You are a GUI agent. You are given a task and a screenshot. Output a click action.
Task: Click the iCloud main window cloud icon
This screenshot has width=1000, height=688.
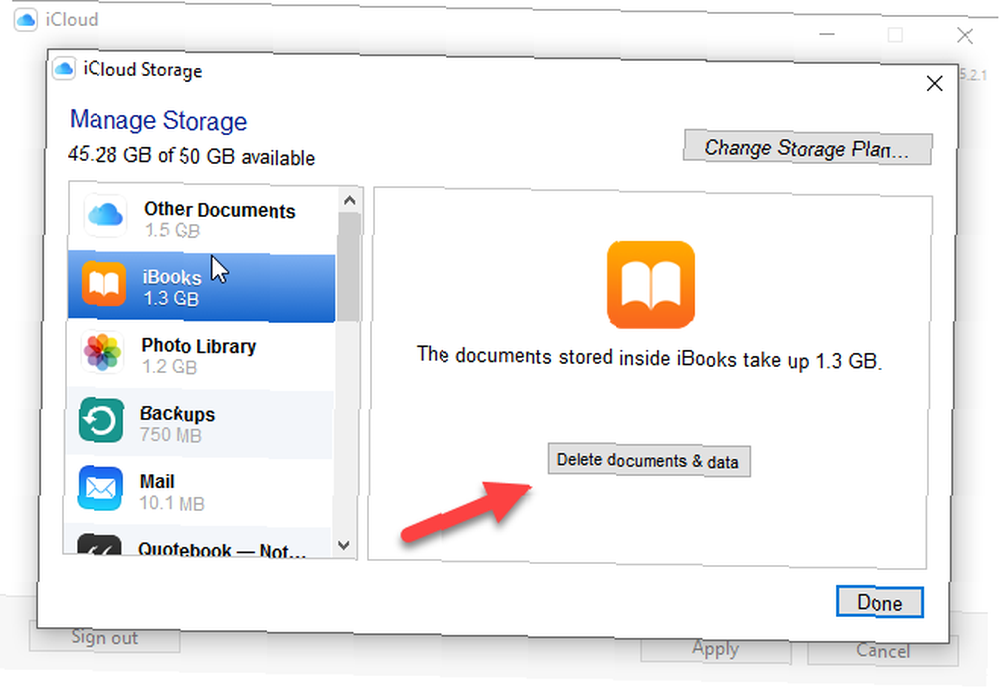pos(26,20)
